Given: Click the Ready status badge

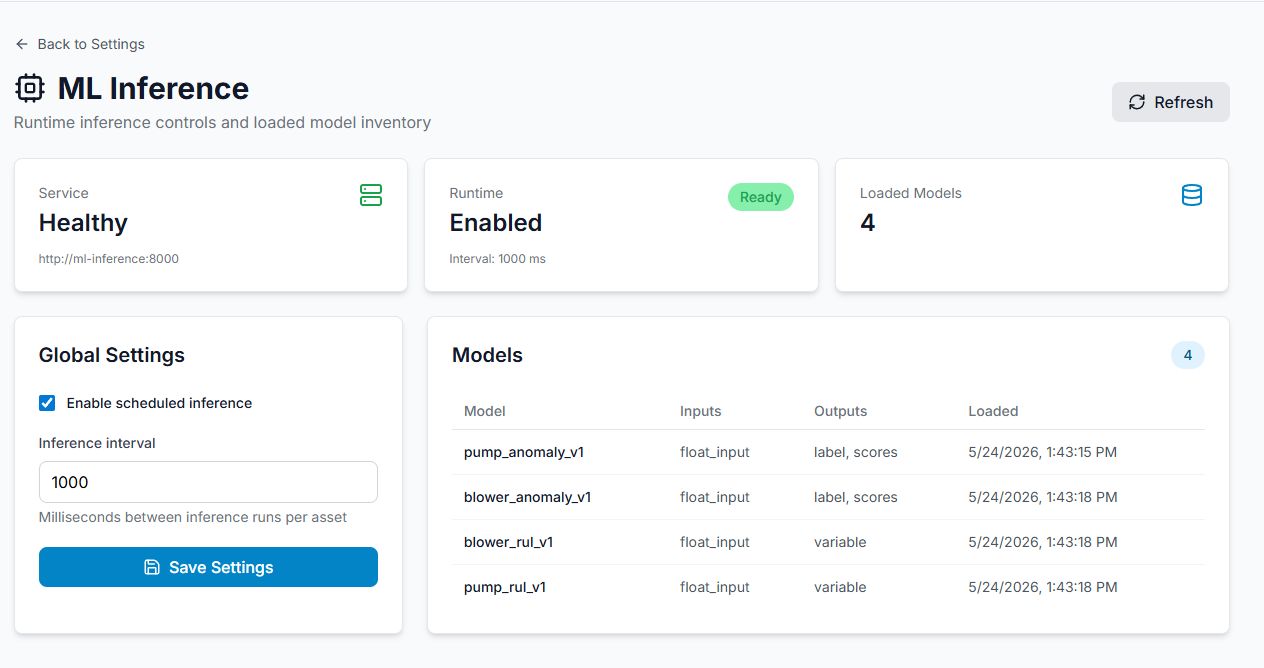Looking at the screenshot, I should pos(761,197).
